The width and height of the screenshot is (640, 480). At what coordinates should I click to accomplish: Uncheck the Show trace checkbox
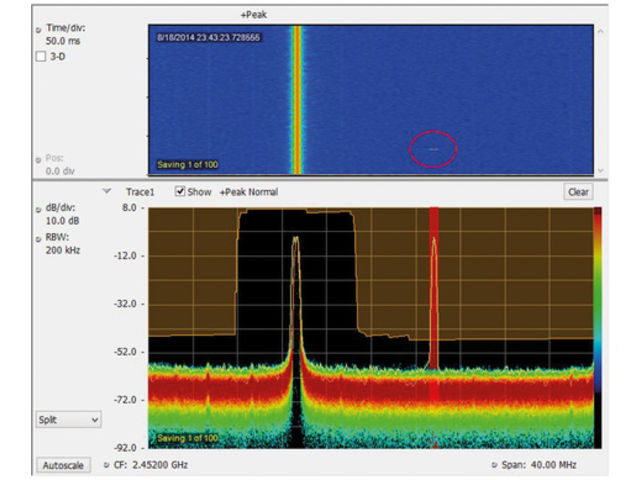point(180,191)
